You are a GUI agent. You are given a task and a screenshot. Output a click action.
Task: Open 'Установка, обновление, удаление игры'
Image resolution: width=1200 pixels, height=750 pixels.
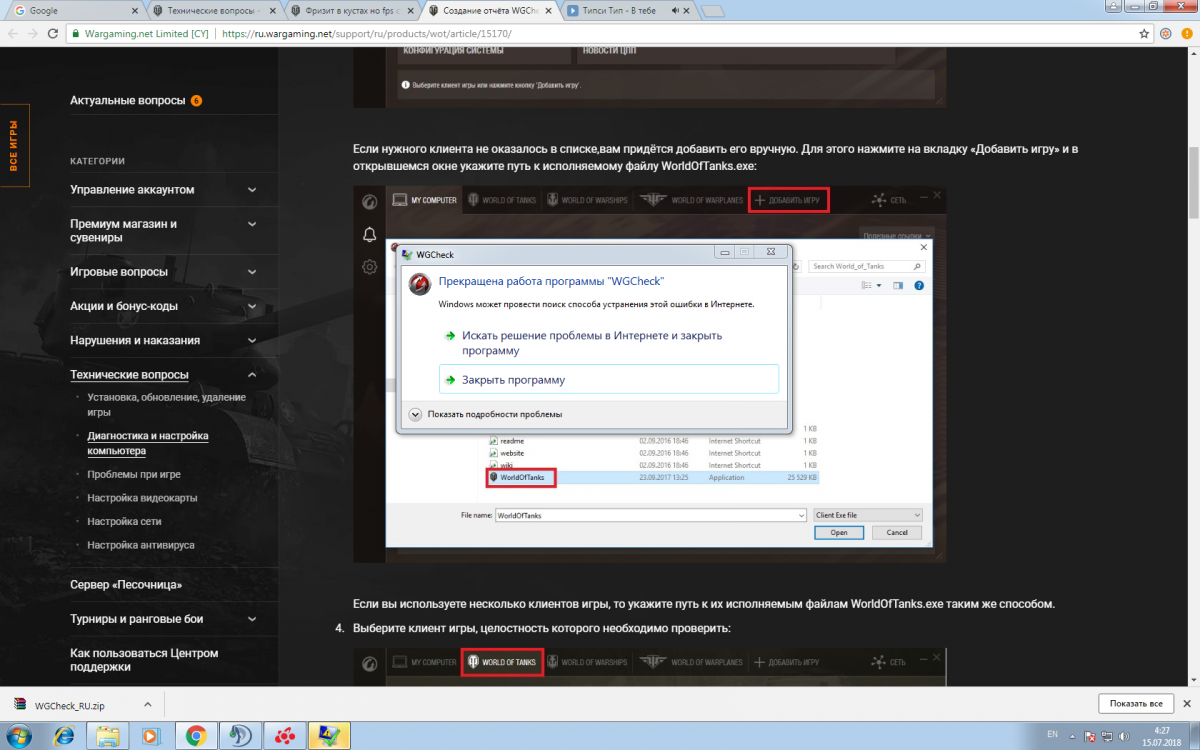166,404
